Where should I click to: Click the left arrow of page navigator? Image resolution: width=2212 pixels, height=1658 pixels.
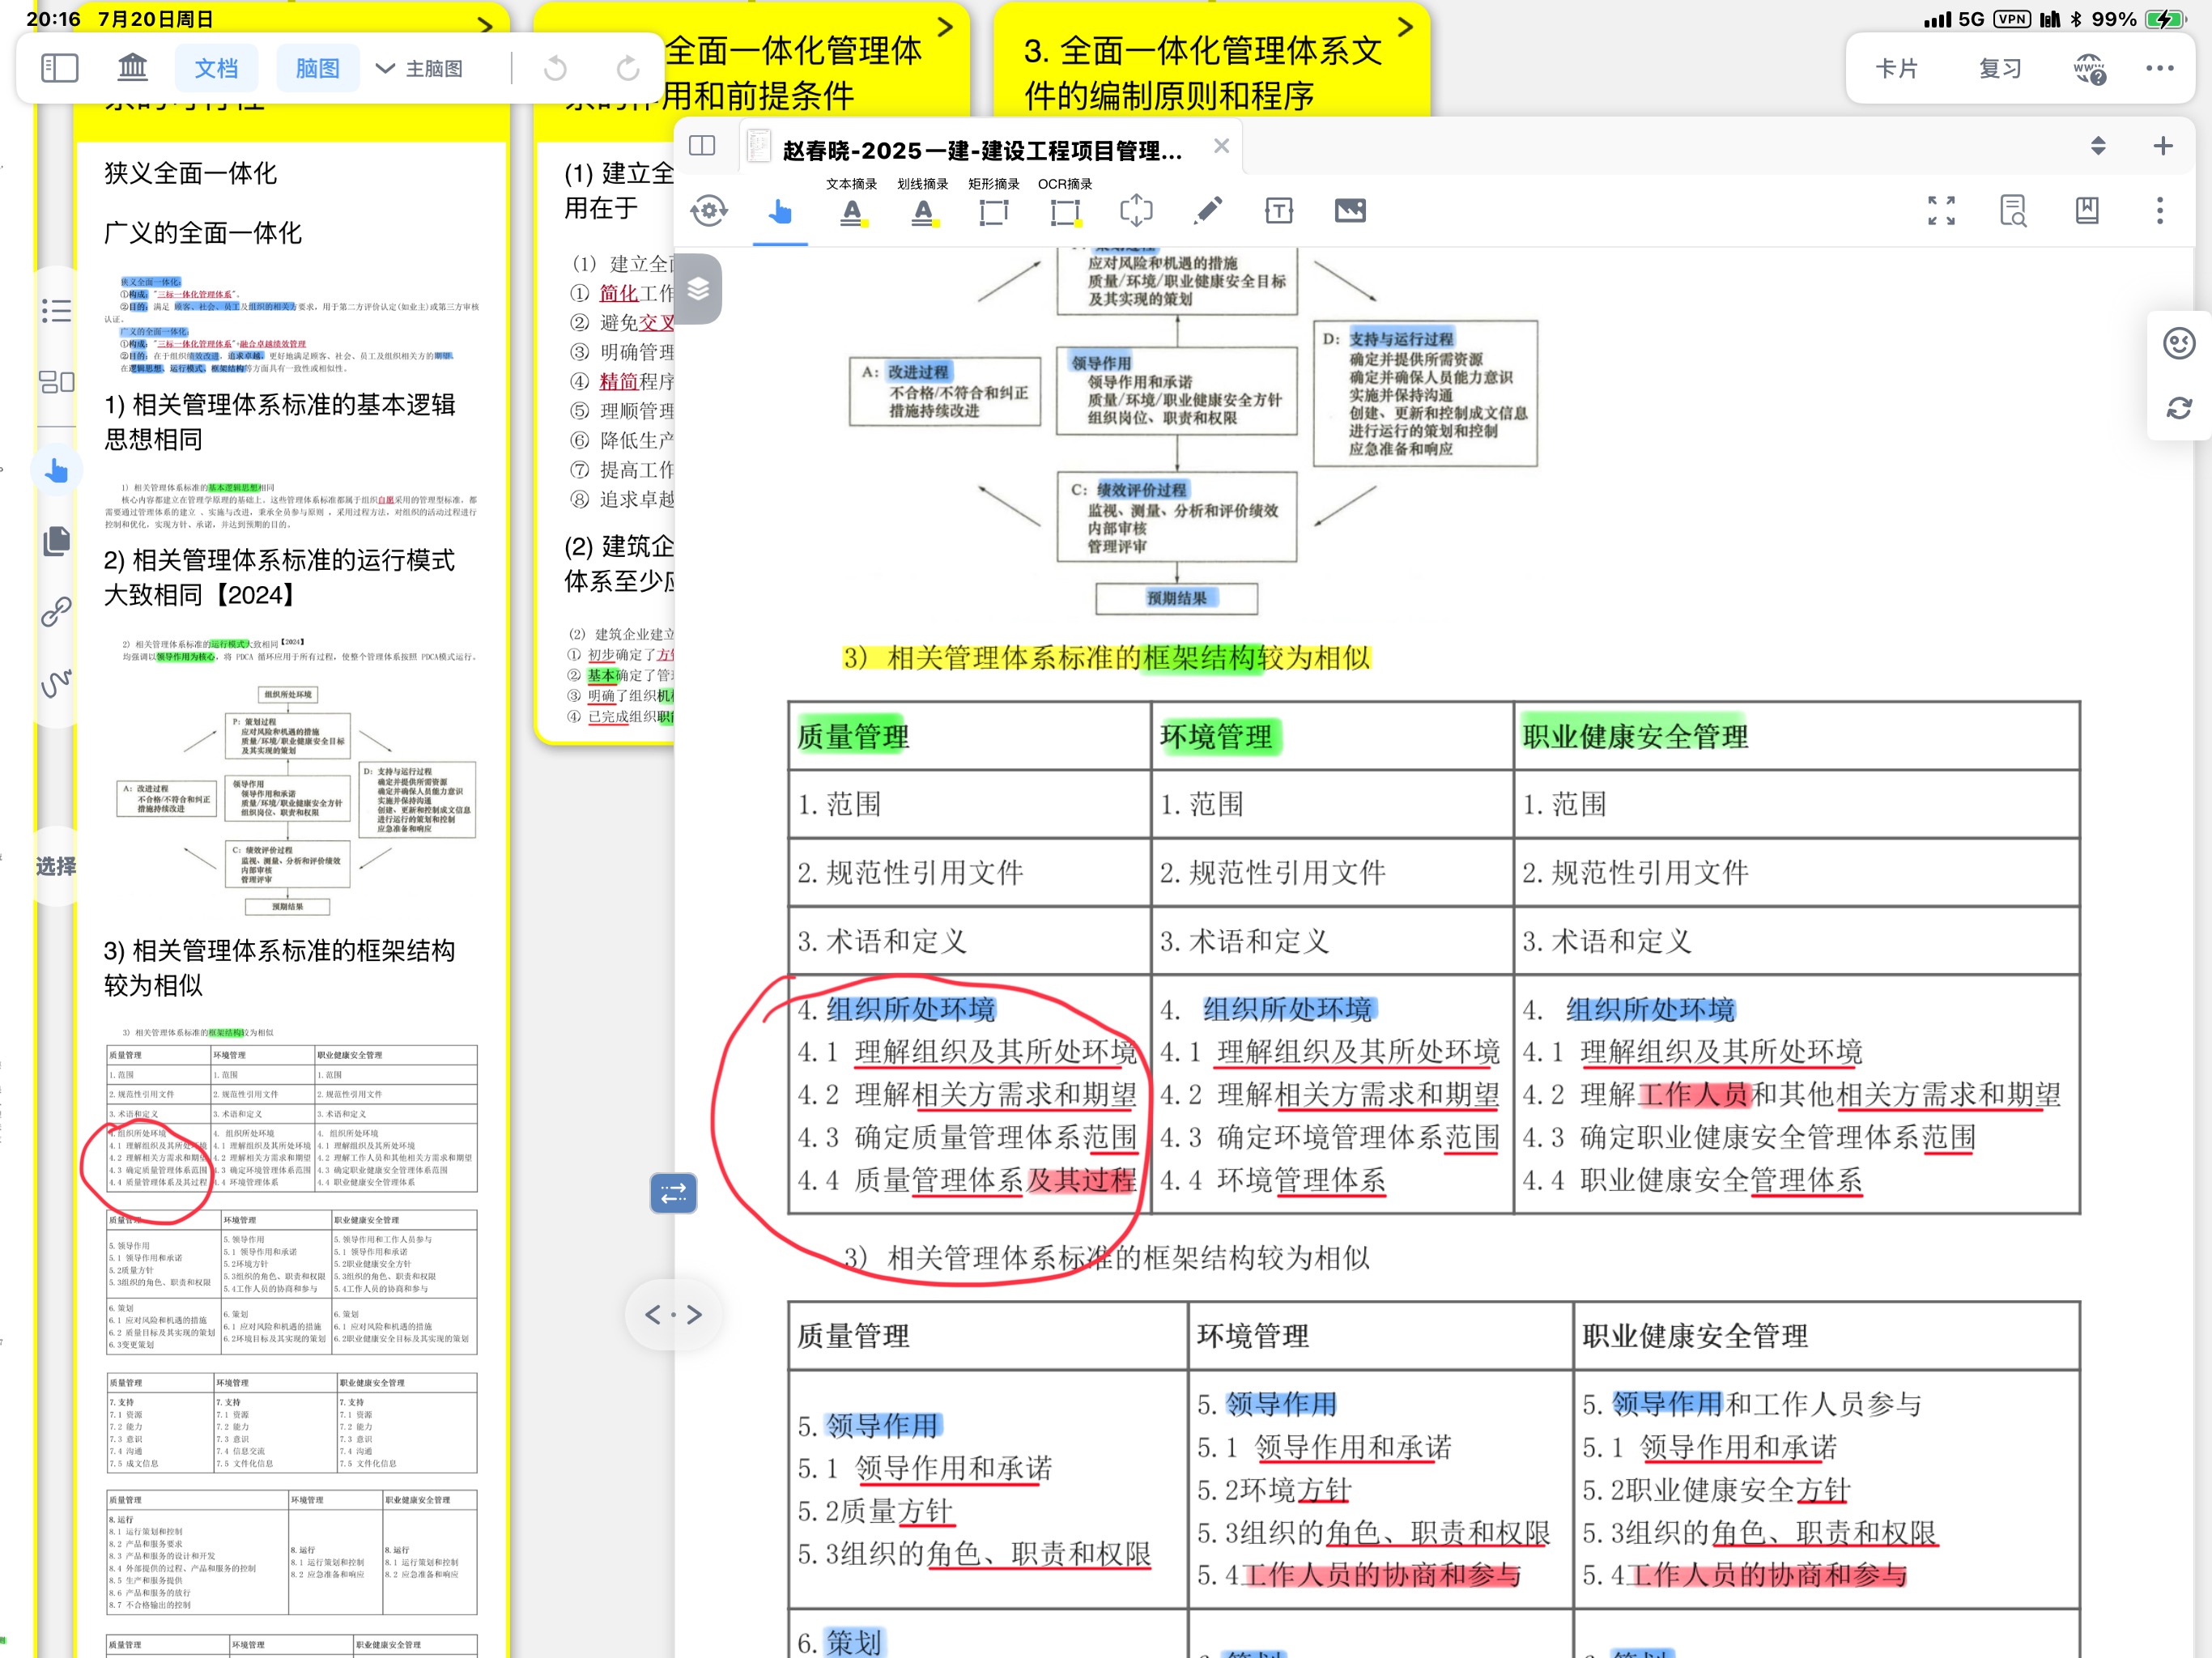coord(652,1314)
